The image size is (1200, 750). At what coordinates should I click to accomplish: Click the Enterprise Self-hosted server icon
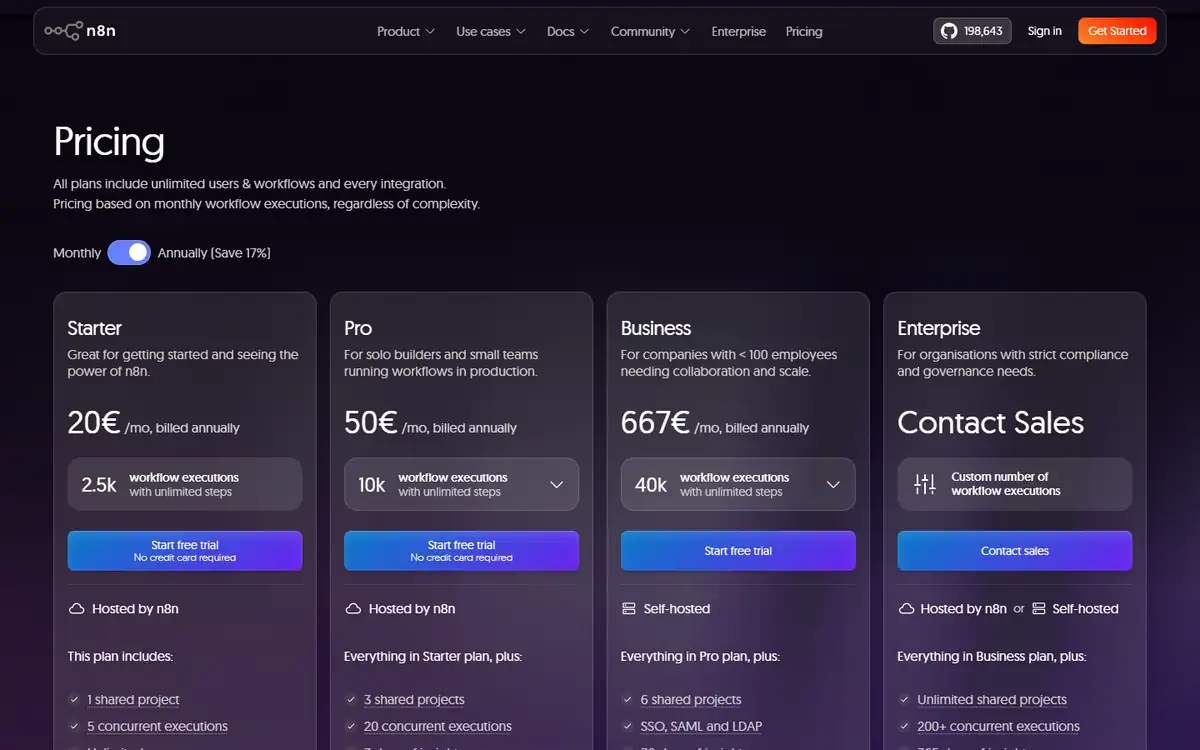(1039, 608)
